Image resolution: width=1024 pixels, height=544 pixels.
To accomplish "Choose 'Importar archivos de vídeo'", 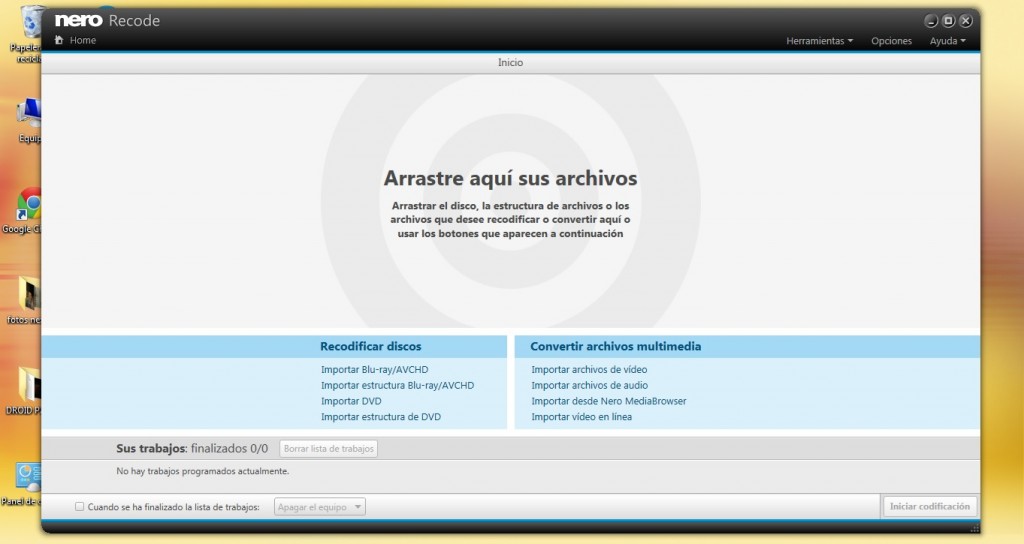I will pyautogui.click(x=589, y=370).
